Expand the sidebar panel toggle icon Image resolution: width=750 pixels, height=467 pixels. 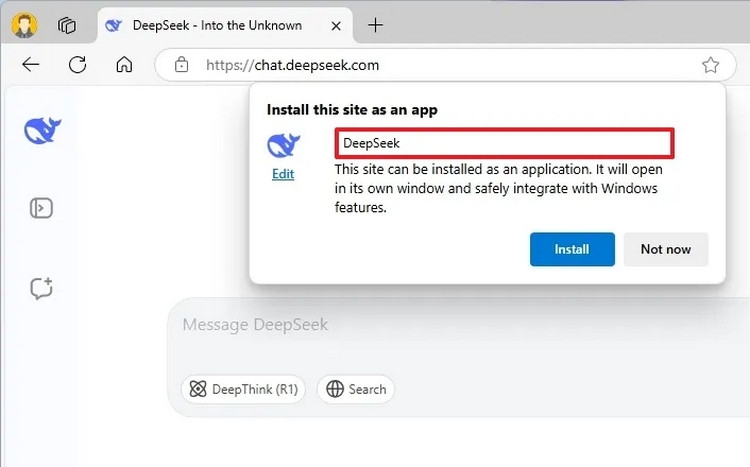click(41, 208)
